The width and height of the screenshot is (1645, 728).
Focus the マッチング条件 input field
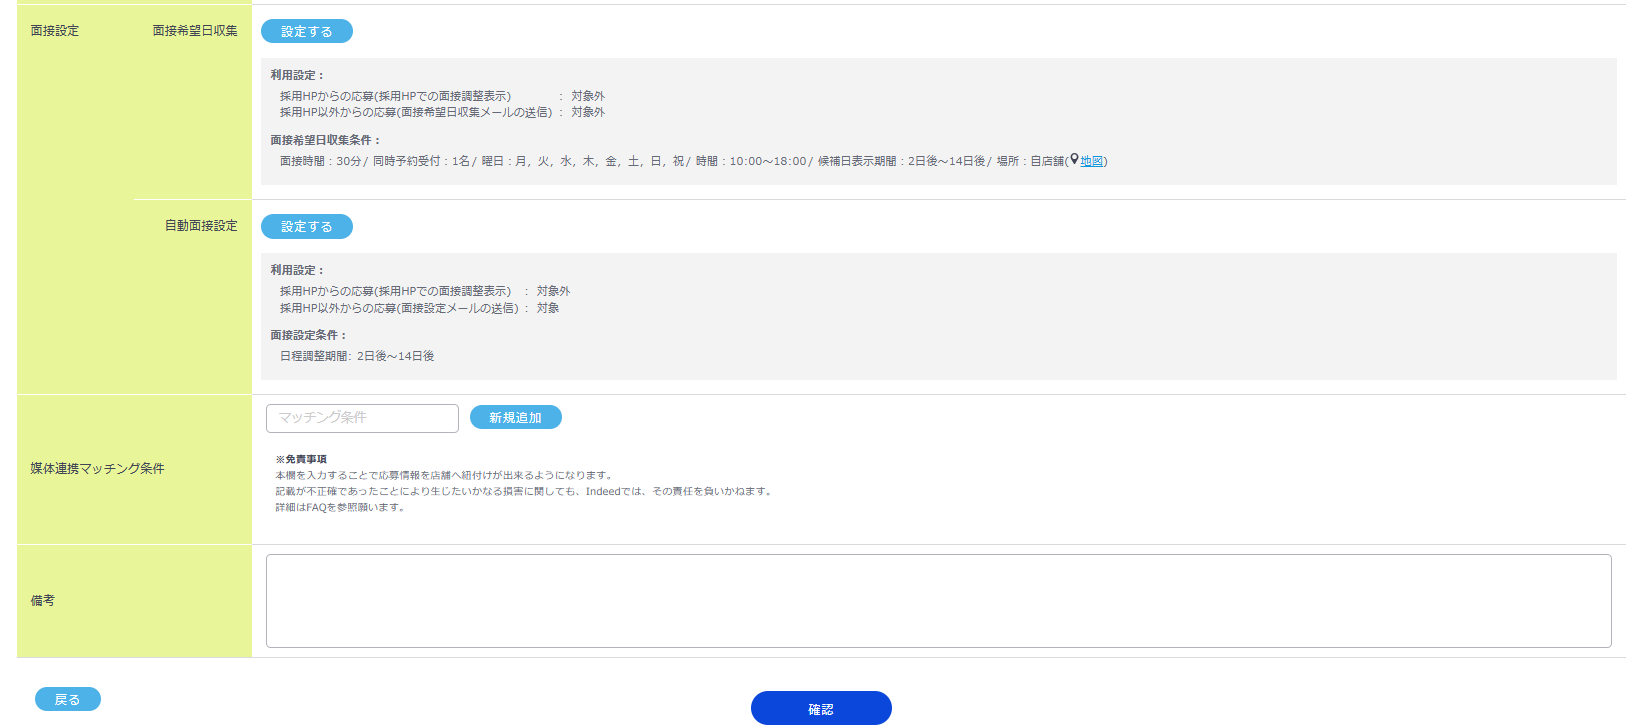coord(362,418)
